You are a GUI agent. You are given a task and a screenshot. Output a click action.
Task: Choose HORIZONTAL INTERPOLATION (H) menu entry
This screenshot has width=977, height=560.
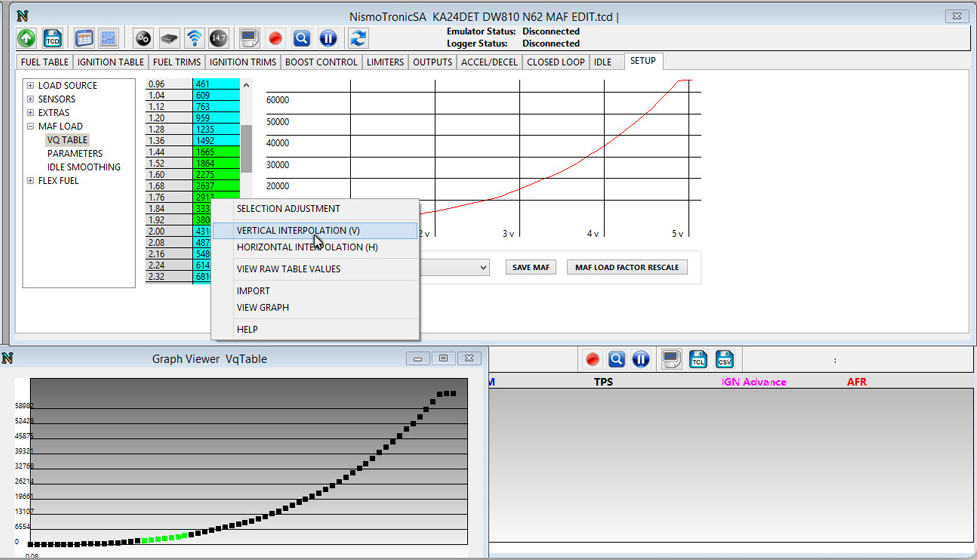pos(315,247)
